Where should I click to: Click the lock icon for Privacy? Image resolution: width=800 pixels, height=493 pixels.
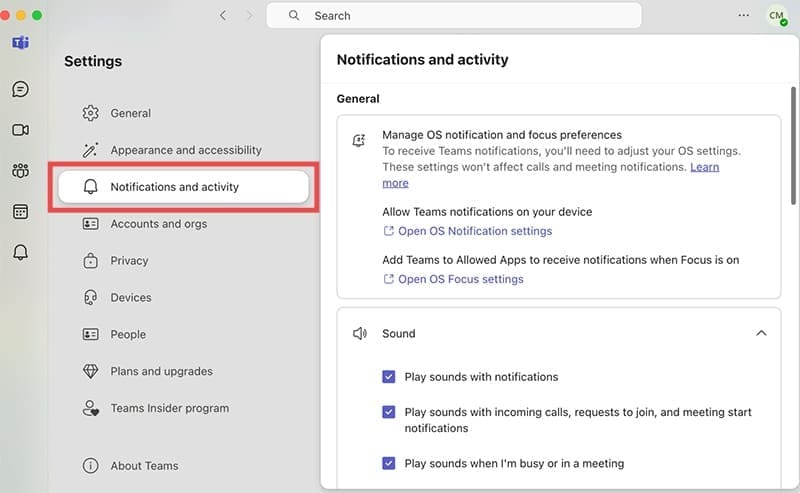tap(90, 260)
